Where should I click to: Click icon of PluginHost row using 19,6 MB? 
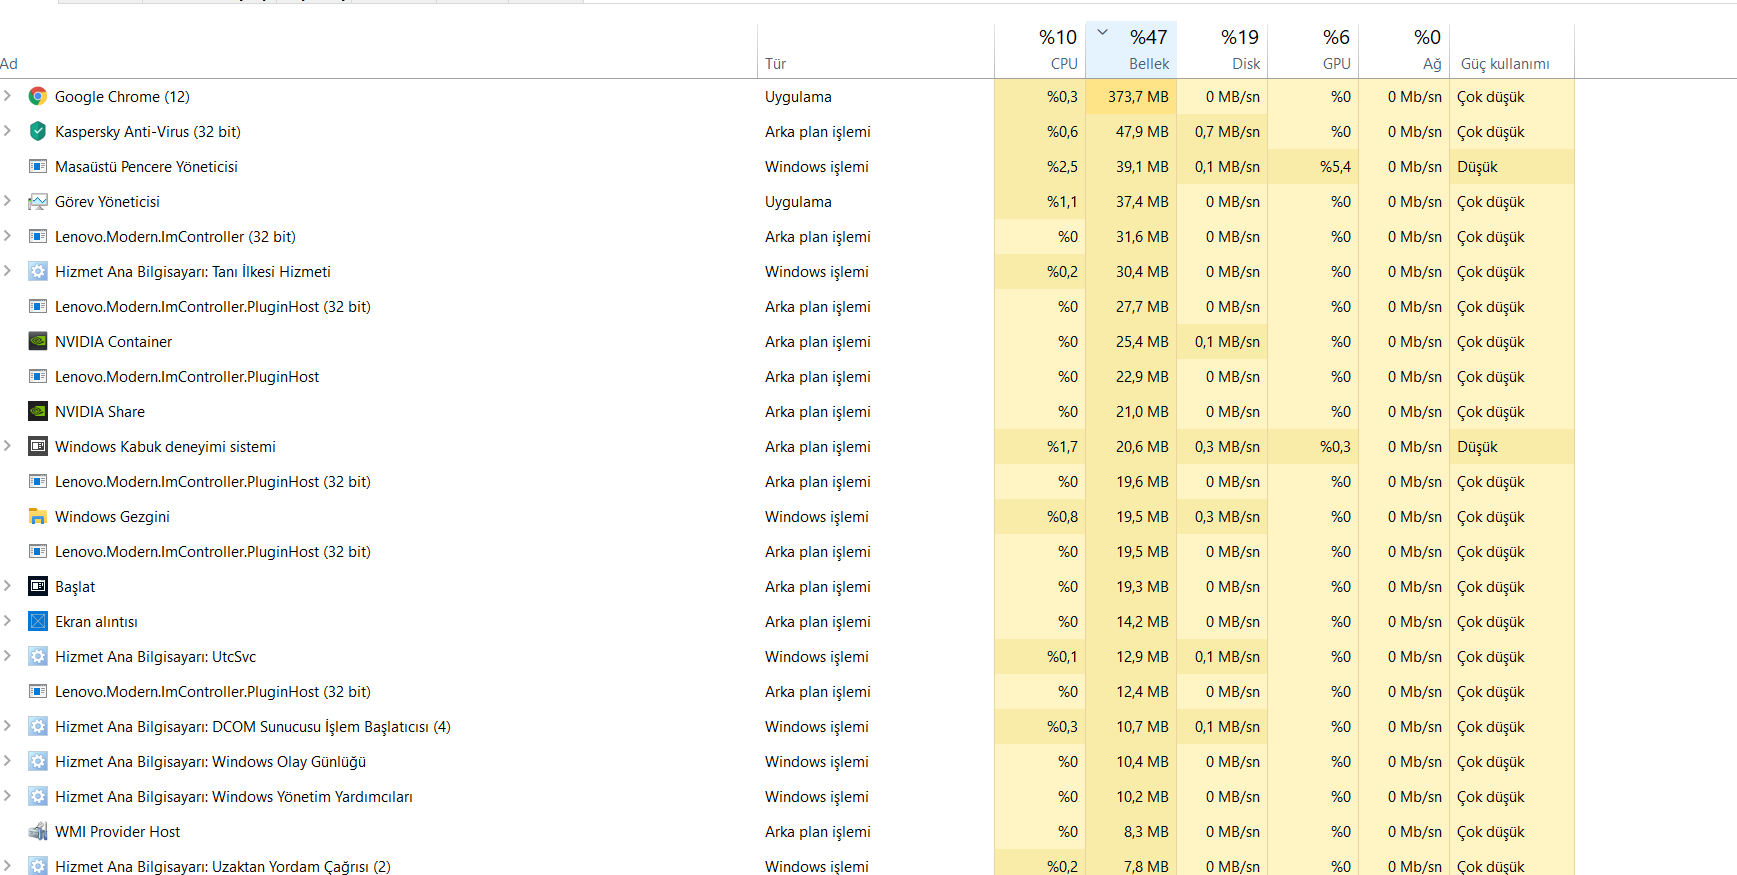click(x=38, y=482)
